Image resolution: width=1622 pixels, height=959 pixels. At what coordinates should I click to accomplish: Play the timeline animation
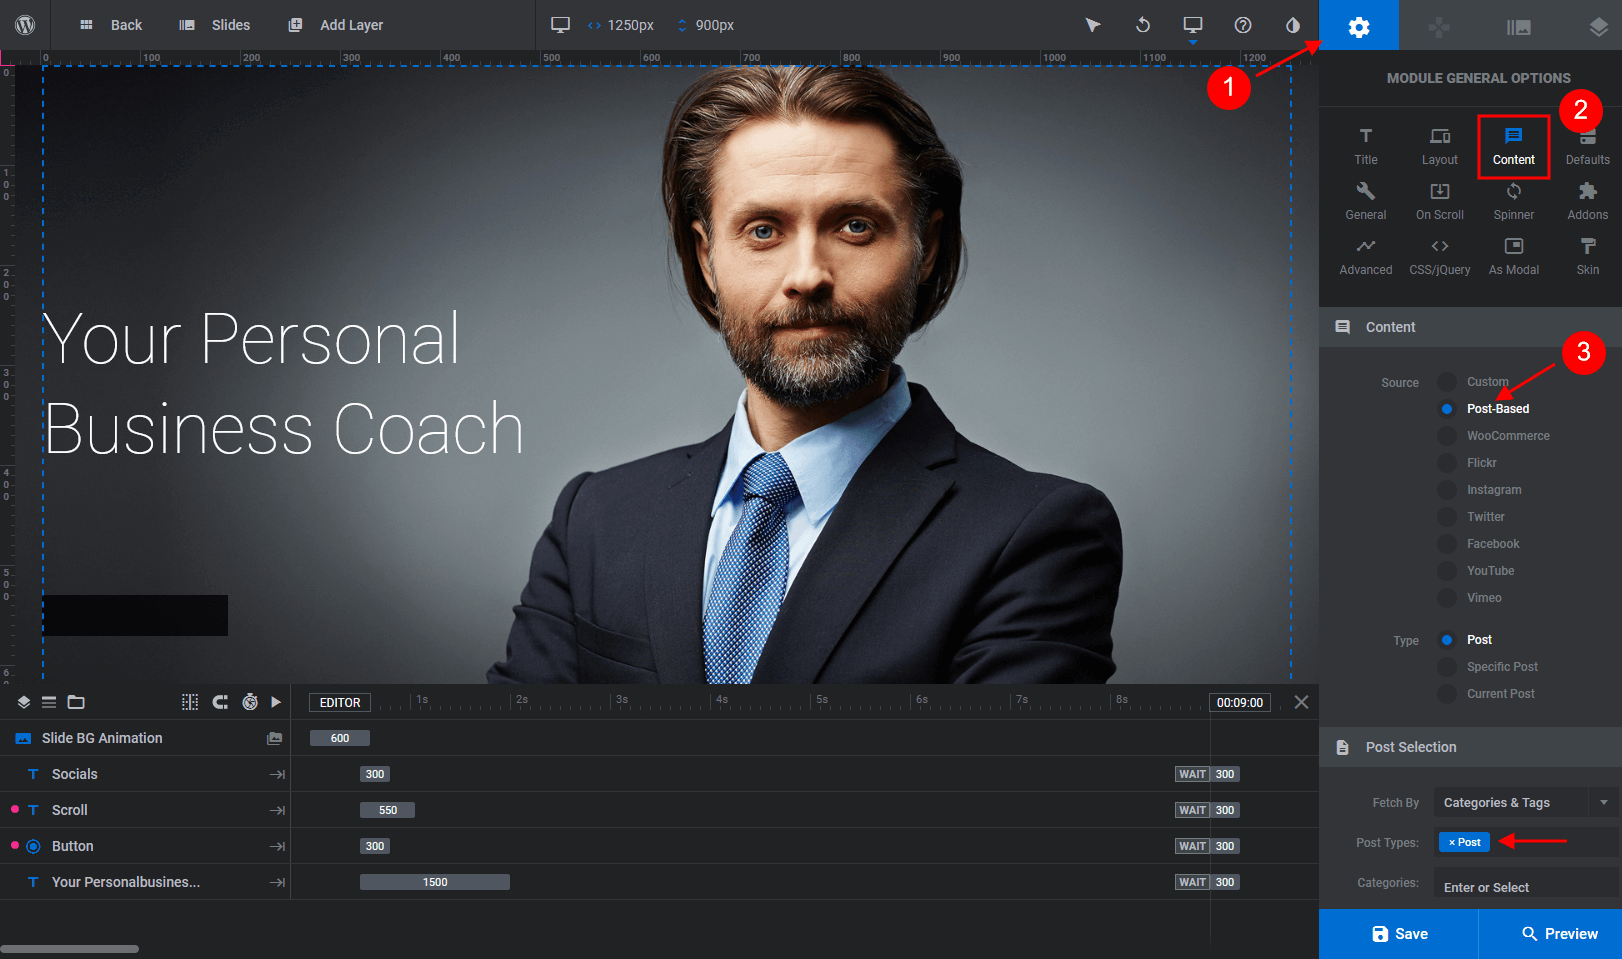[277, 702]
